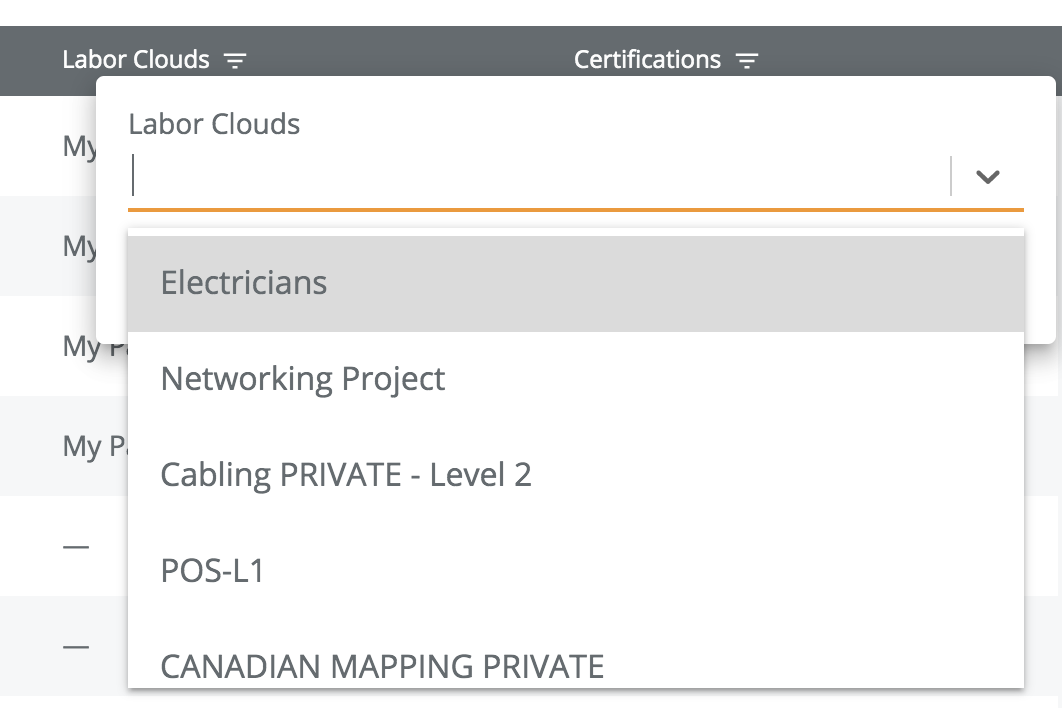Viewport: 1062px width, 708px height.
Task: Click the Labor Clouds column filter icon
Action: point(234,61)
